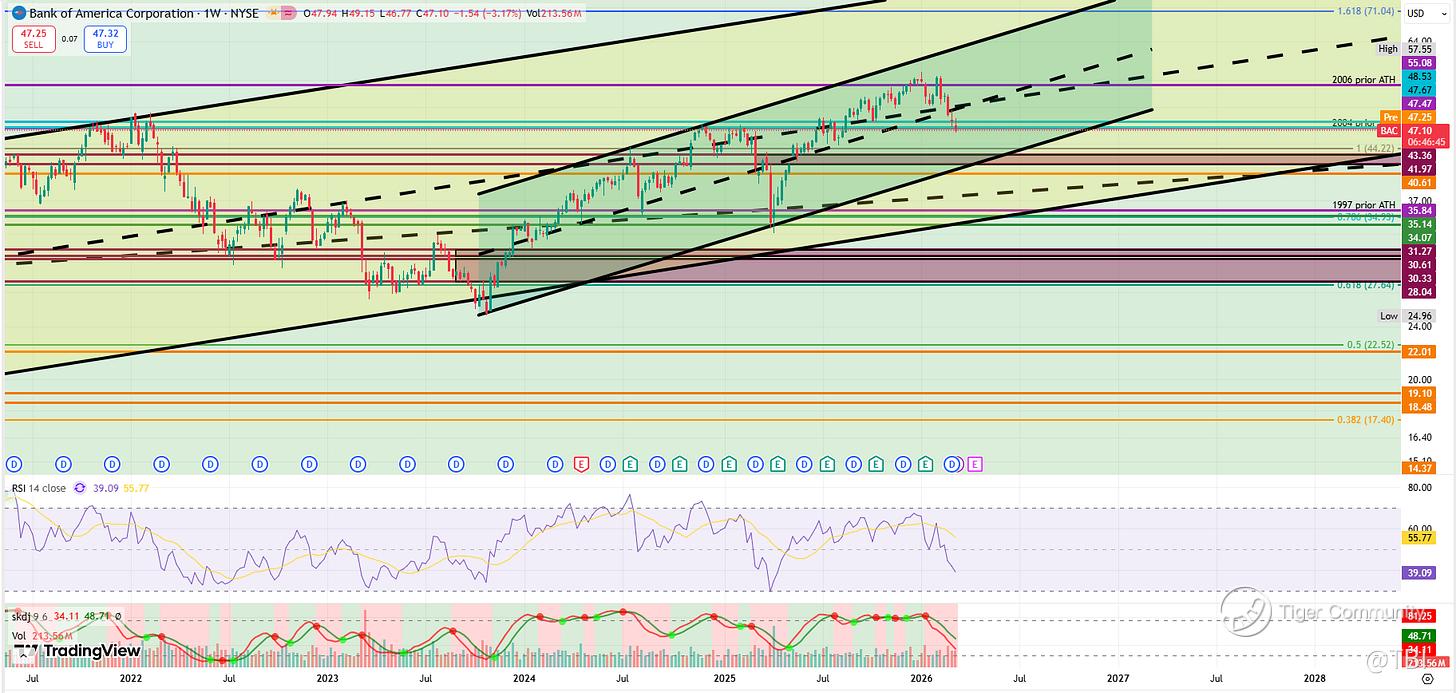The width and height of the screenshot is (1456, 693).
Task: Click the 0.382 (17.40) Fibonacci label
Action: click(x=1368, y=420)
